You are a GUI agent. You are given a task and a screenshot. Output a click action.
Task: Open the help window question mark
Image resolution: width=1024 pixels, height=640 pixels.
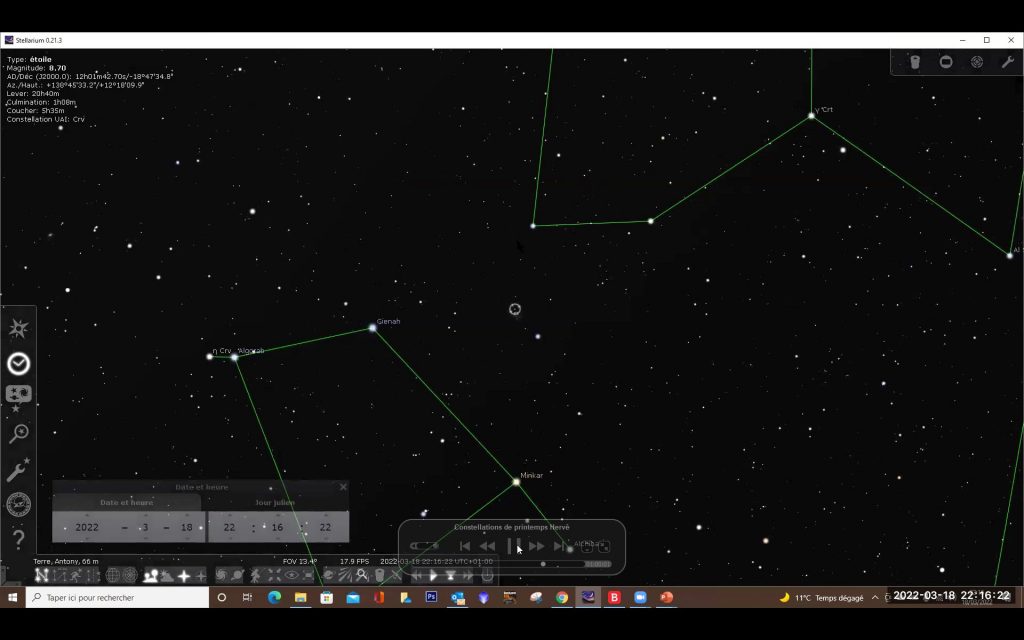coord(18,539)
